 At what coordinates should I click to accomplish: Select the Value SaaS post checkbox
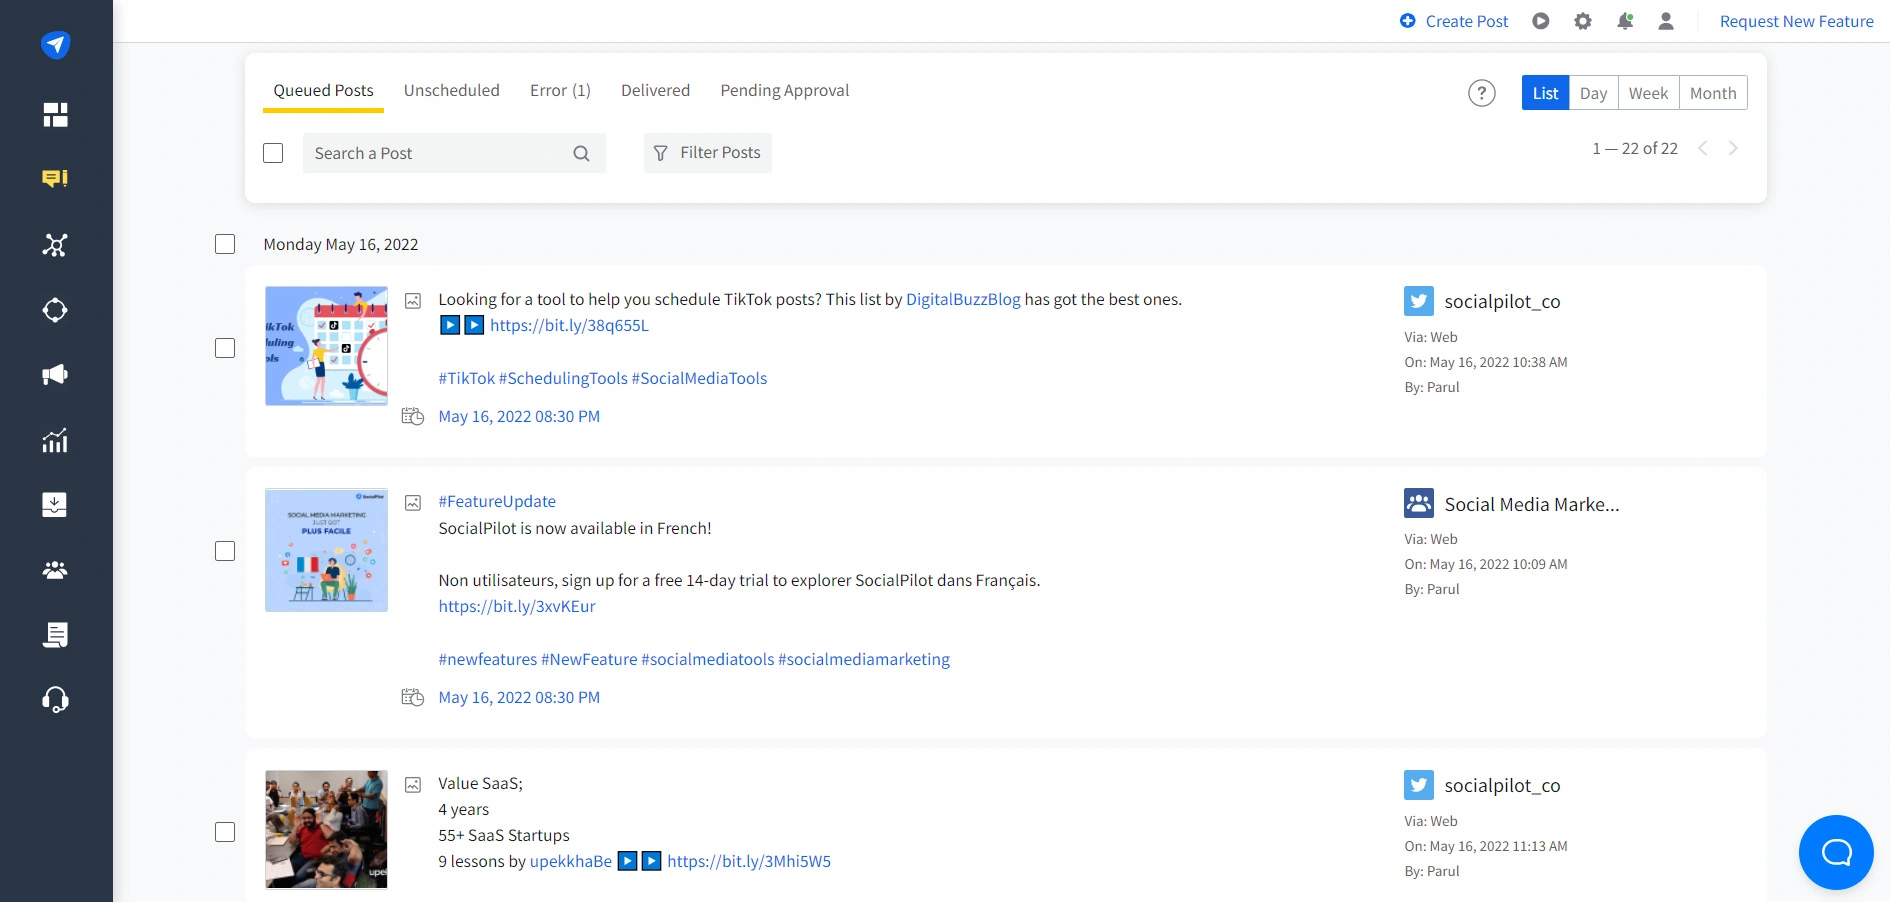point(225,832)
